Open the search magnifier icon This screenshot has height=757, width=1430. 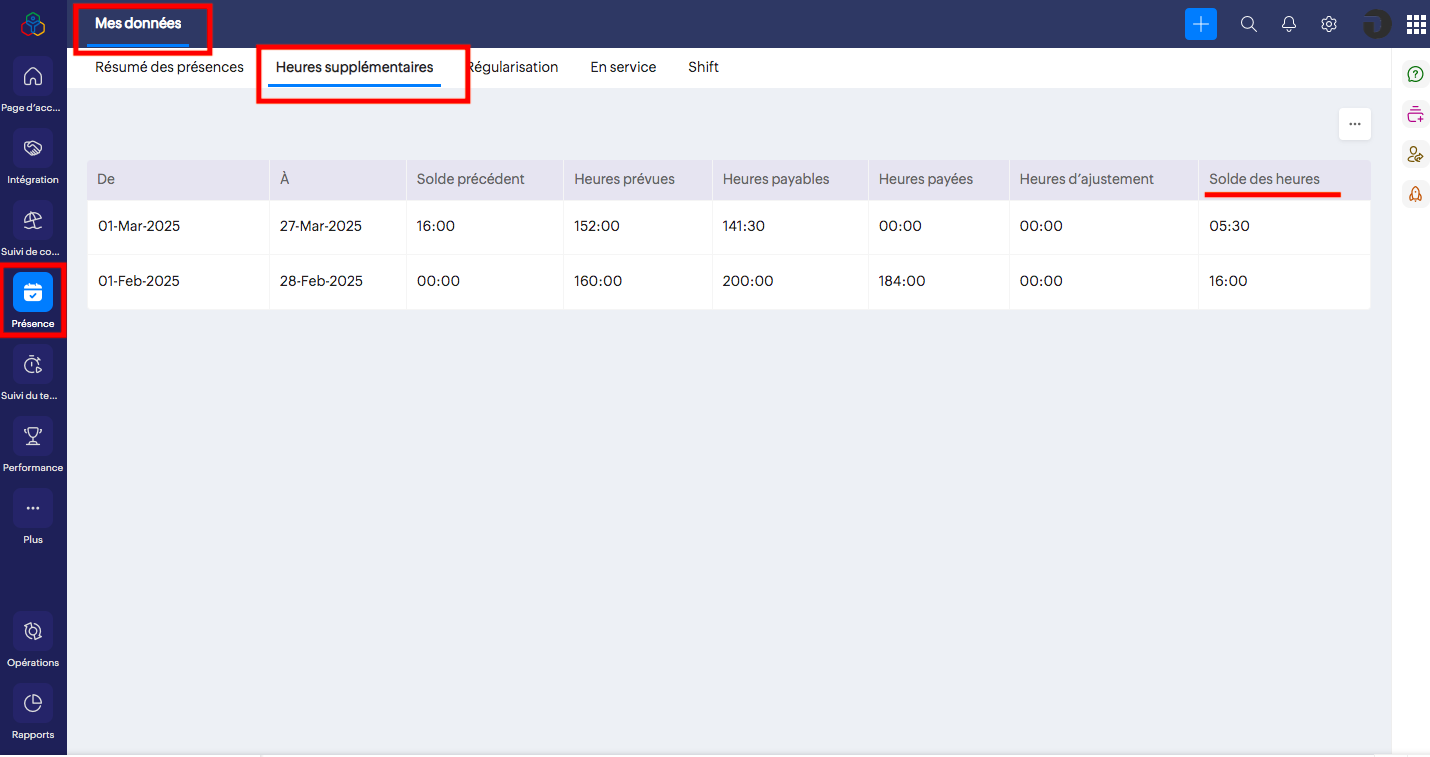tap(1248, 24)
